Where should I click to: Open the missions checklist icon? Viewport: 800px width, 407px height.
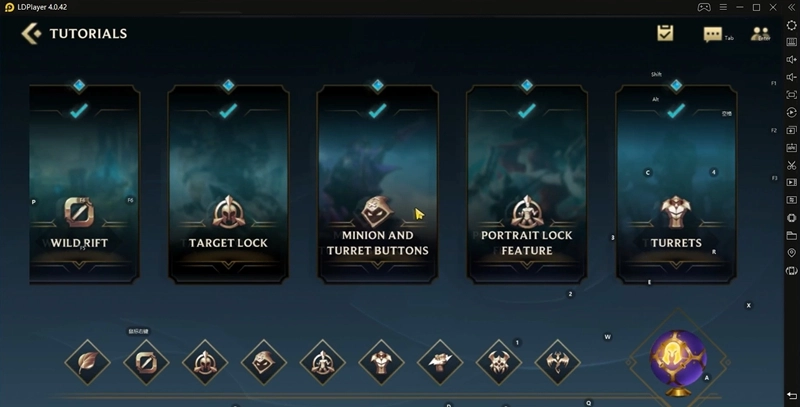665,33
